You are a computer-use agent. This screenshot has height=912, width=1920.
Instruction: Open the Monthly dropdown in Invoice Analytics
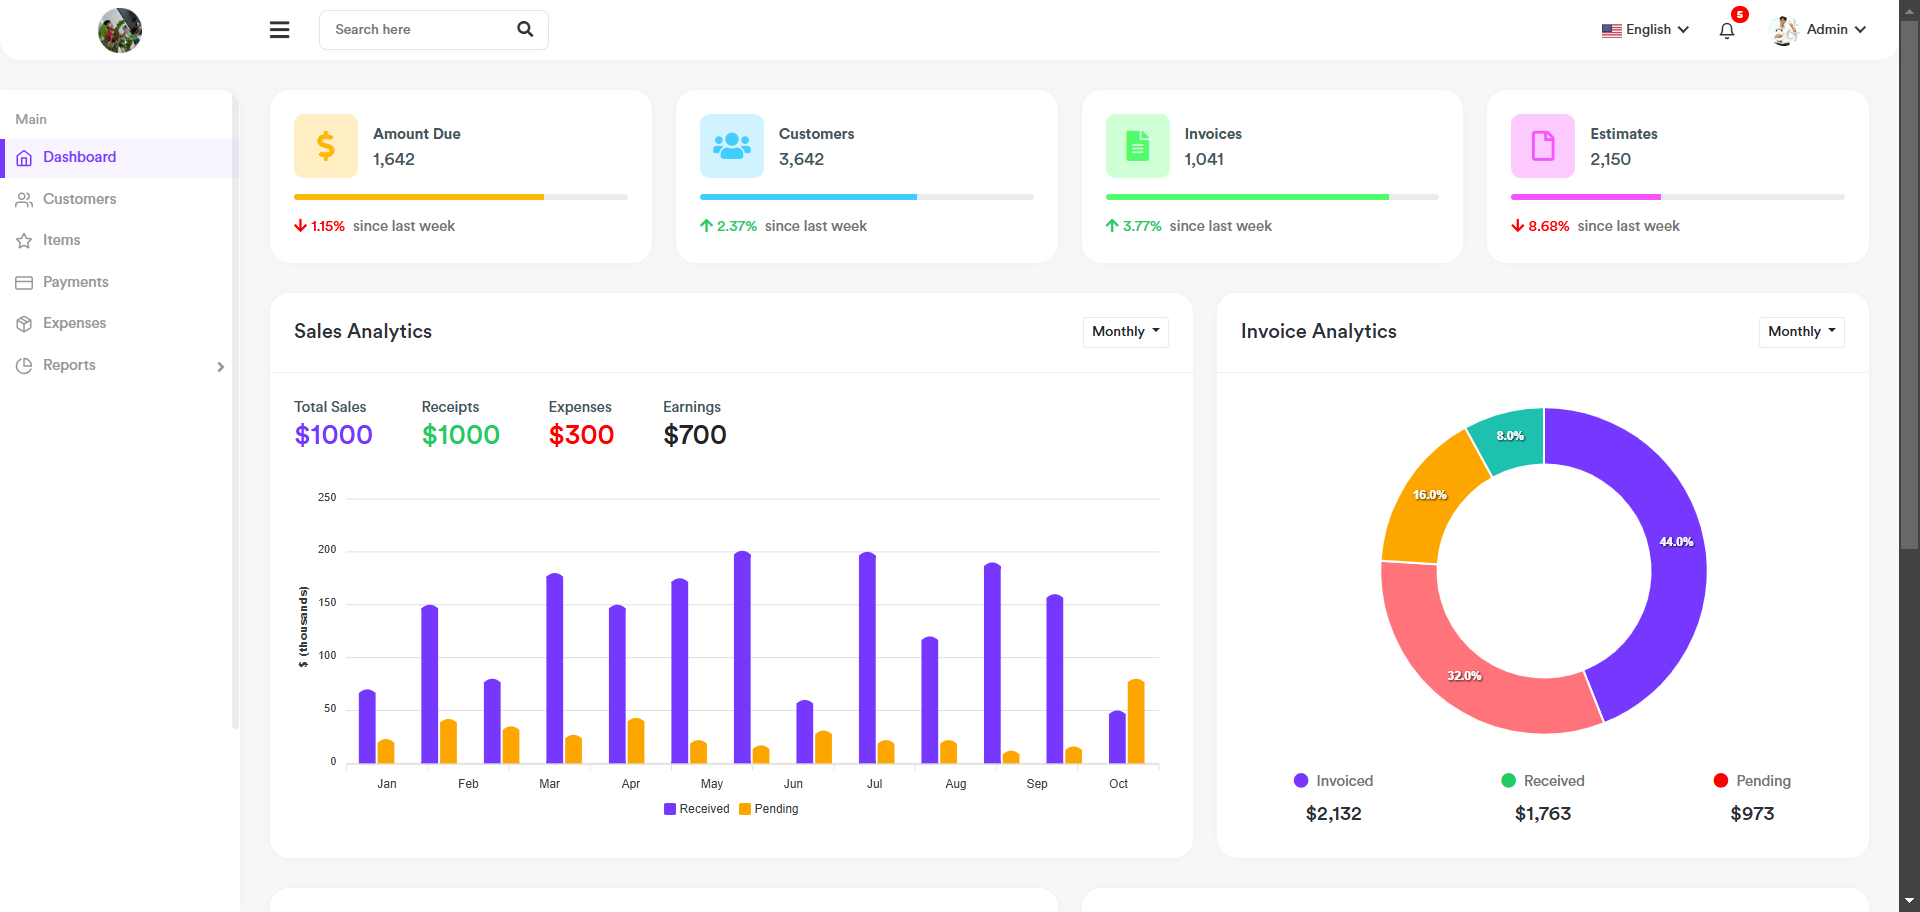[1801, 331]
